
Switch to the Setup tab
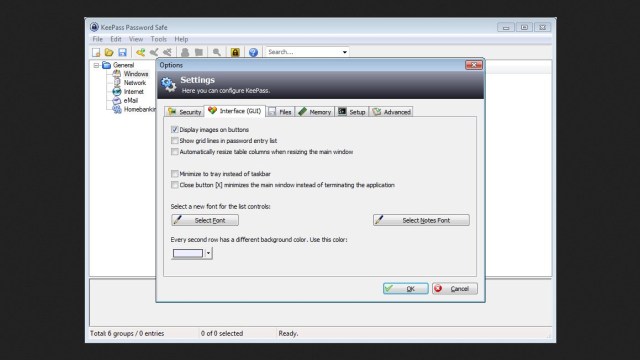tap(352, 112)
